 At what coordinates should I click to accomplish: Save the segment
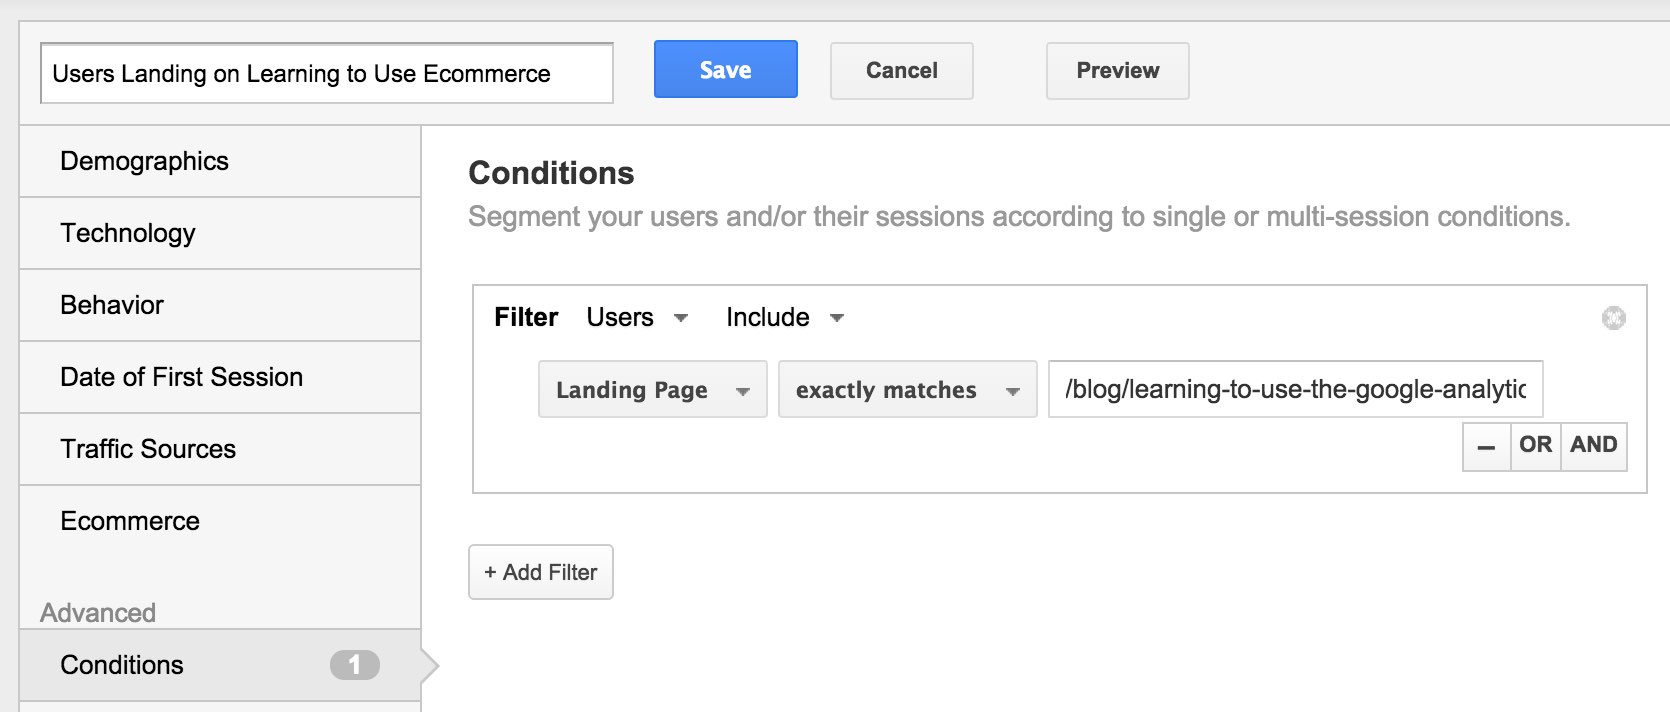726,70
